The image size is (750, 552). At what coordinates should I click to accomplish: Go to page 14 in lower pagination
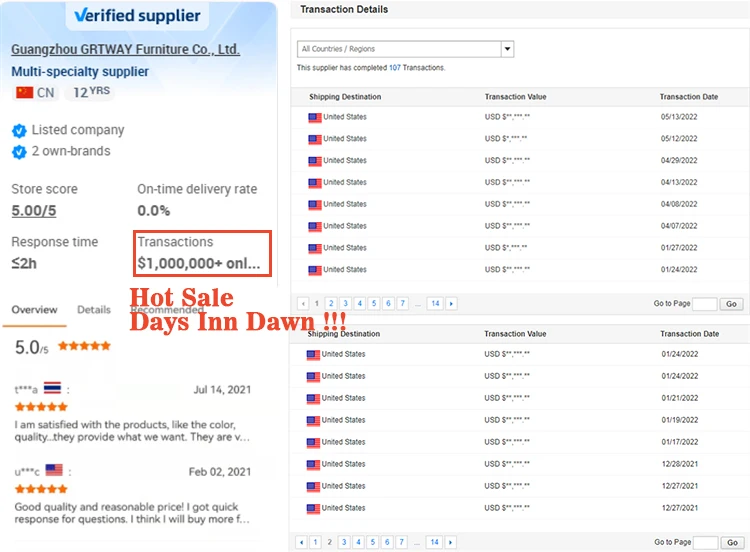pos(434,542)
